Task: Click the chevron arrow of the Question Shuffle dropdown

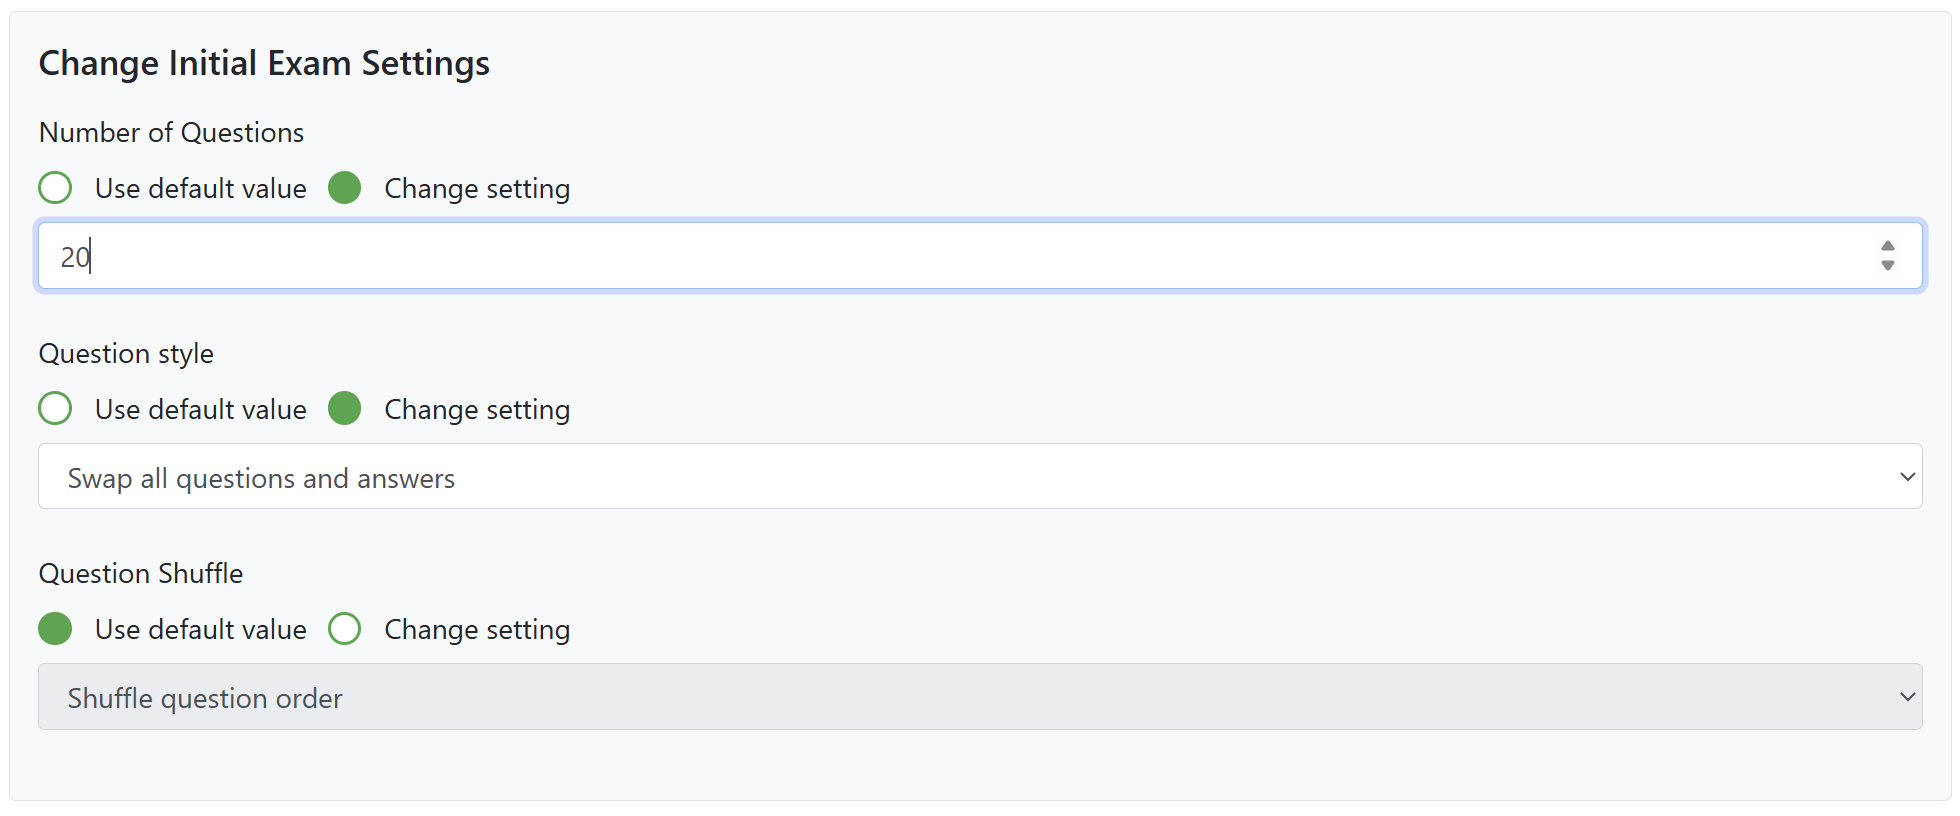Action: (1907, 697)
